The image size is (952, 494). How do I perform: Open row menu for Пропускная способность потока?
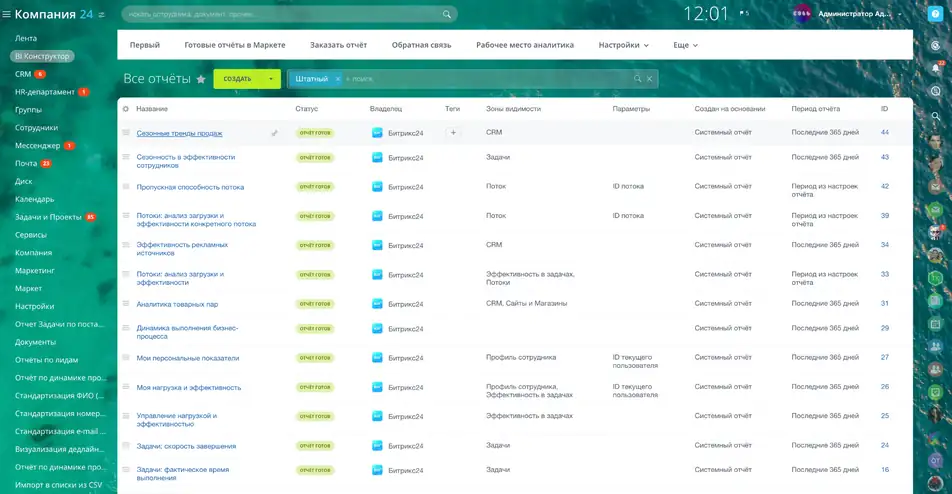pyautogui.click(x=126, y=187)
